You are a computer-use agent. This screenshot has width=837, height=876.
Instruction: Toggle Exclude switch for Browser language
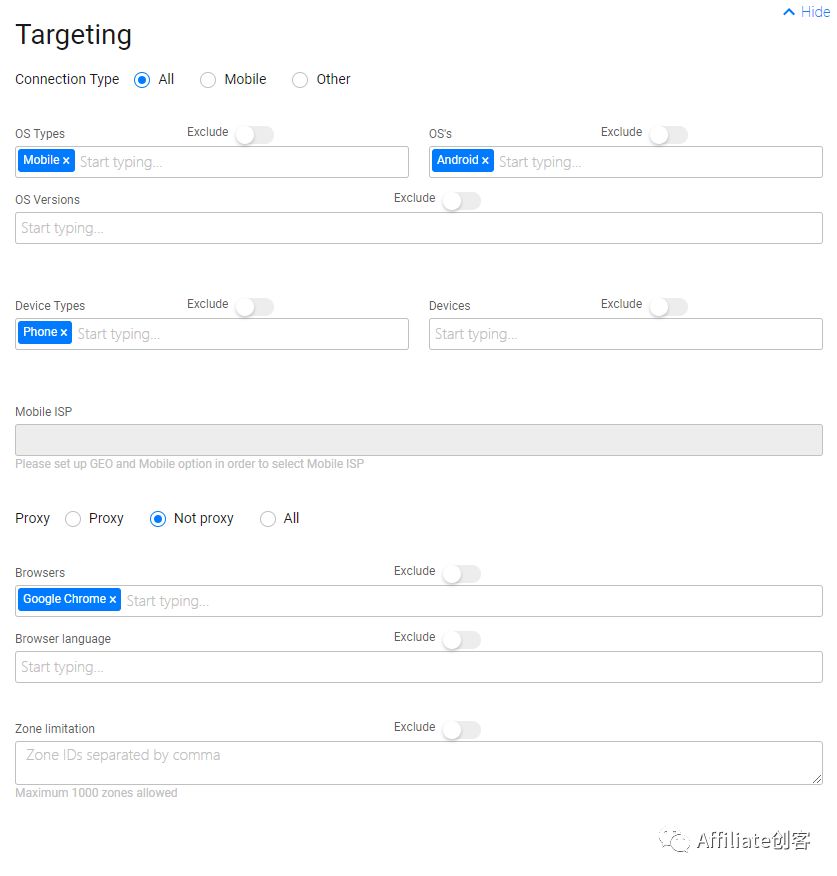(462, 640)
